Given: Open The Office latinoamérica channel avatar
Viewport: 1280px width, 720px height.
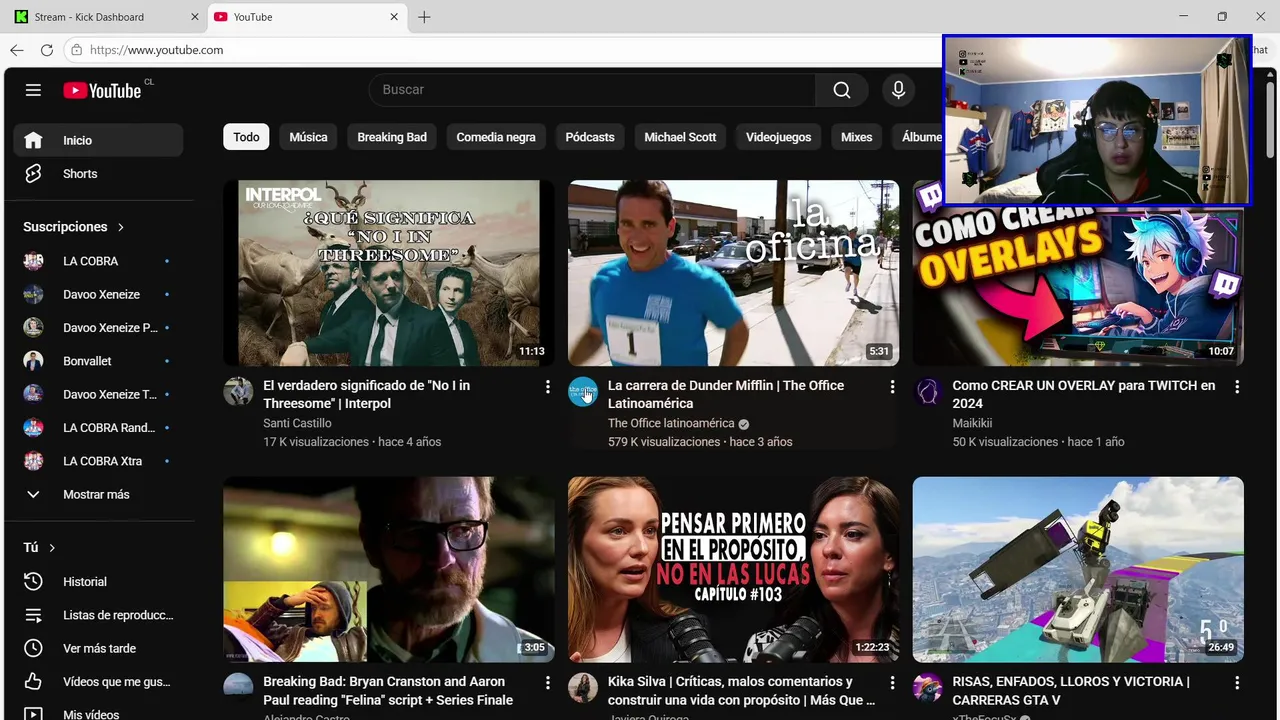Looking at the screenshot, I should pos(583,392).
